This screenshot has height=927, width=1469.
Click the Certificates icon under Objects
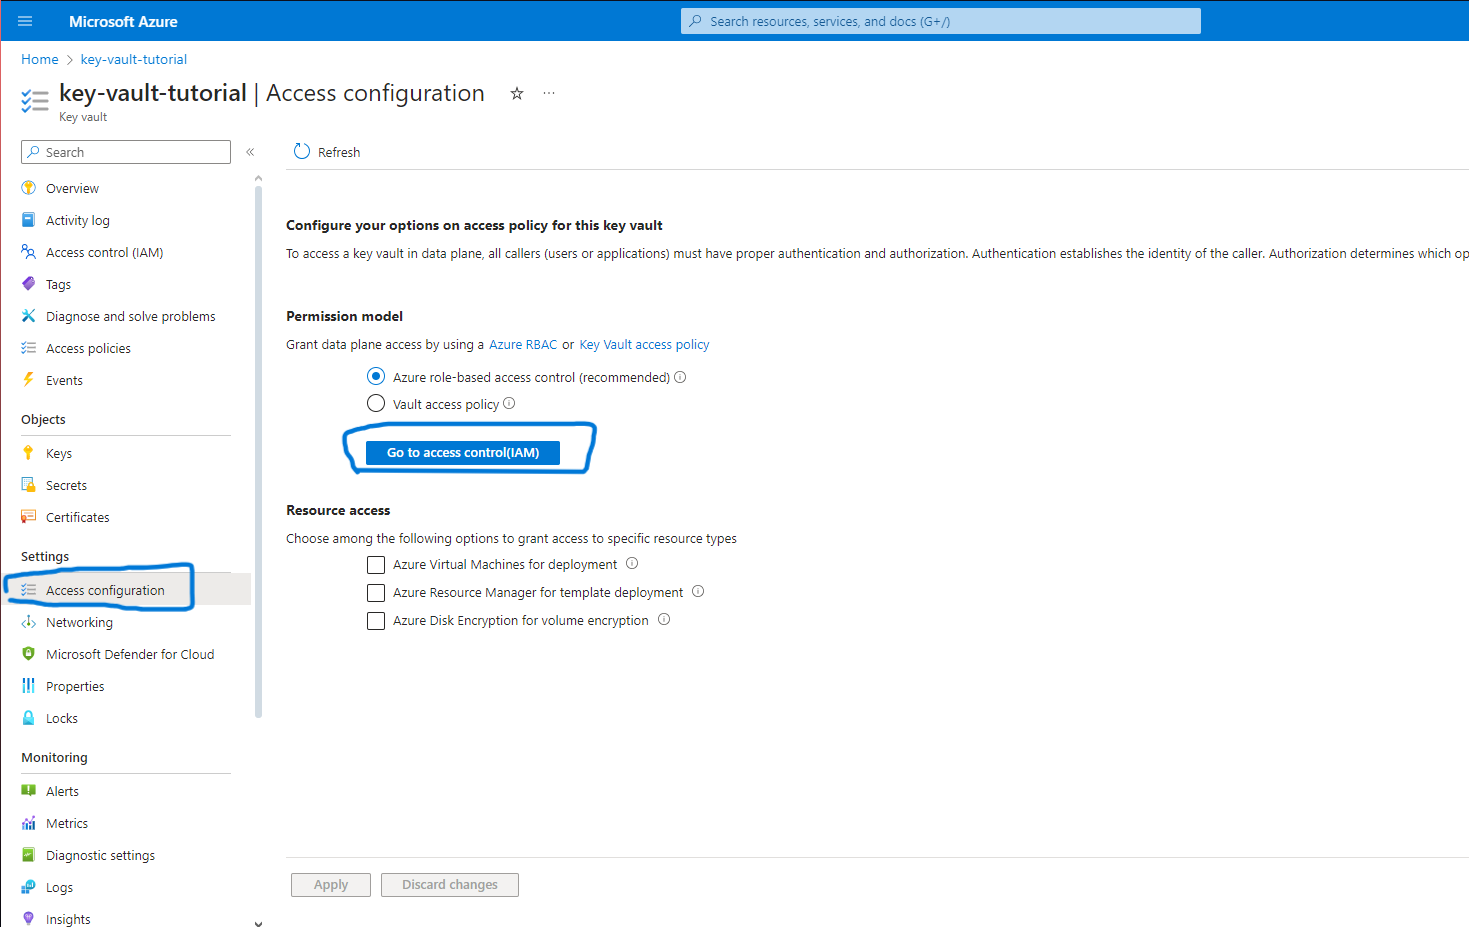[x=28, y=517]
